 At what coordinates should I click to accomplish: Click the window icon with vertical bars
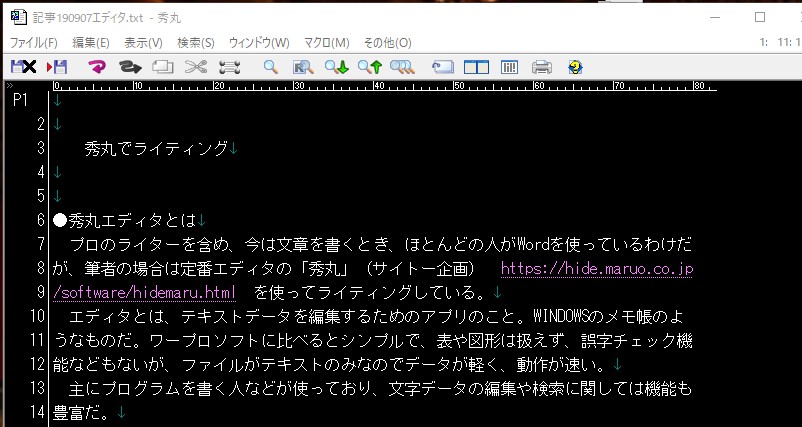click(509, 67)
